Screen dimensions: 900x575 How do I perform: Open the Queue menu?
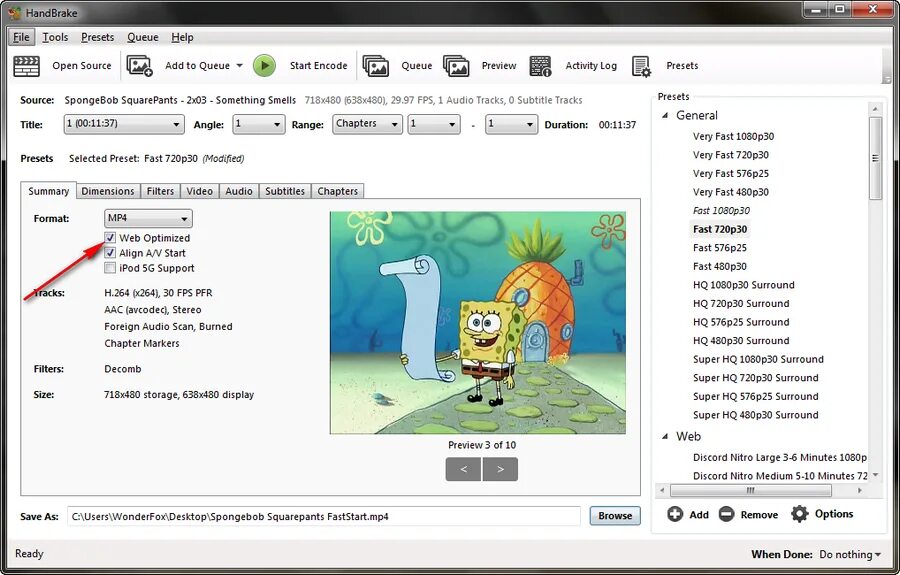pyautogui.click(x=143, y=37)
